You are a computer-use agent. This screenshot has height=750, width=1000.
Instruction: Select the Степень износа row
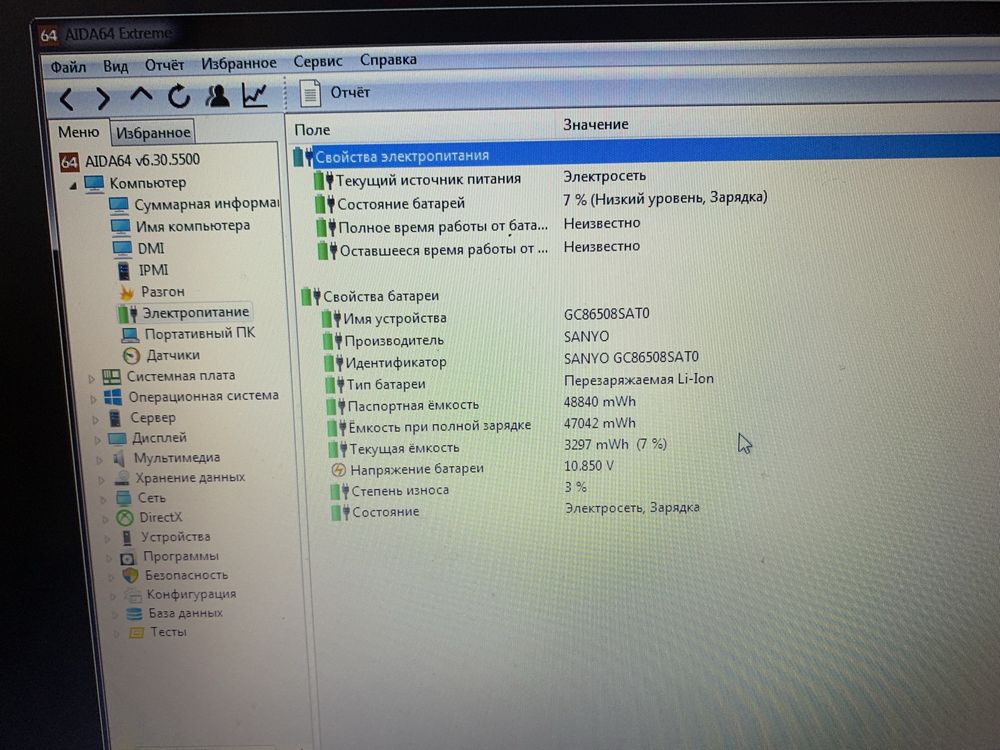tap(400, 491)
